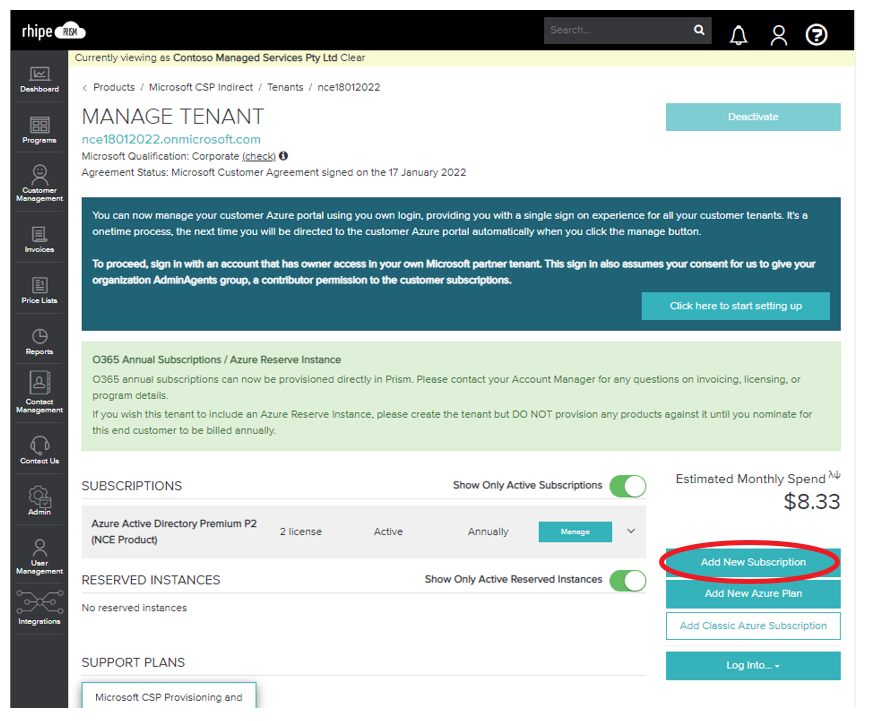
Task: Open User Management in the sidebar
Action: click(x=39, y=556)
